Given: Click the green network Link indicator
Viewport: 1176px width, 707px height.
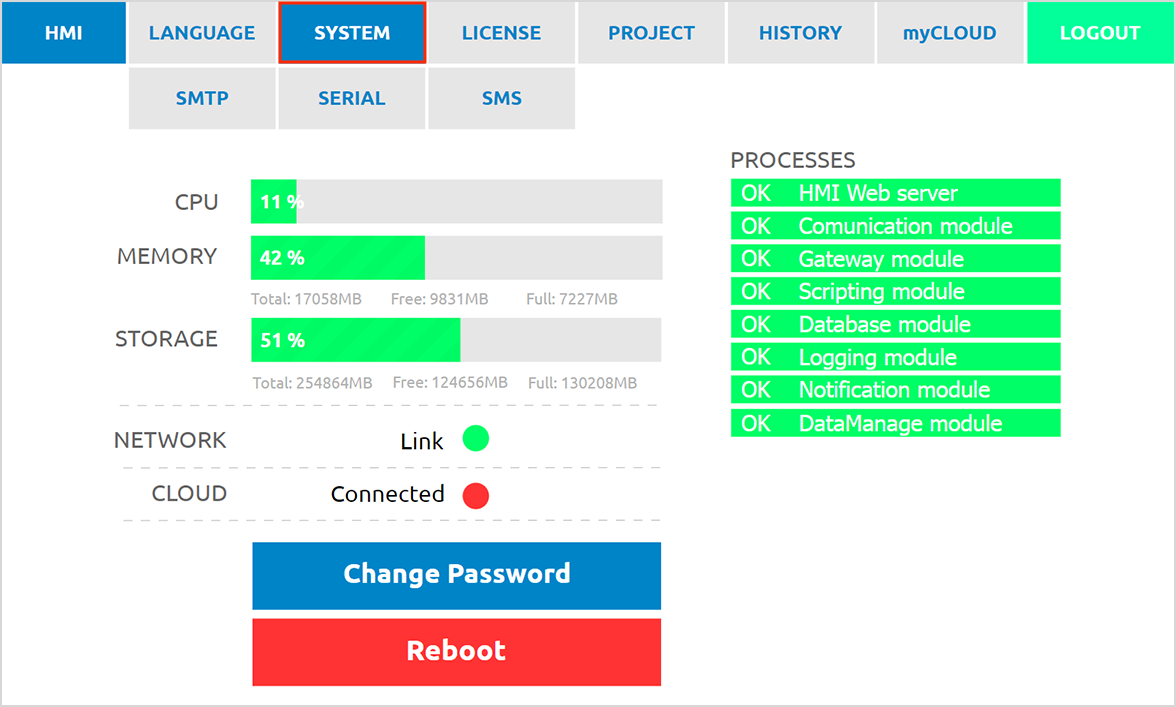Looking at the screenshot, I should coord(476,439).
